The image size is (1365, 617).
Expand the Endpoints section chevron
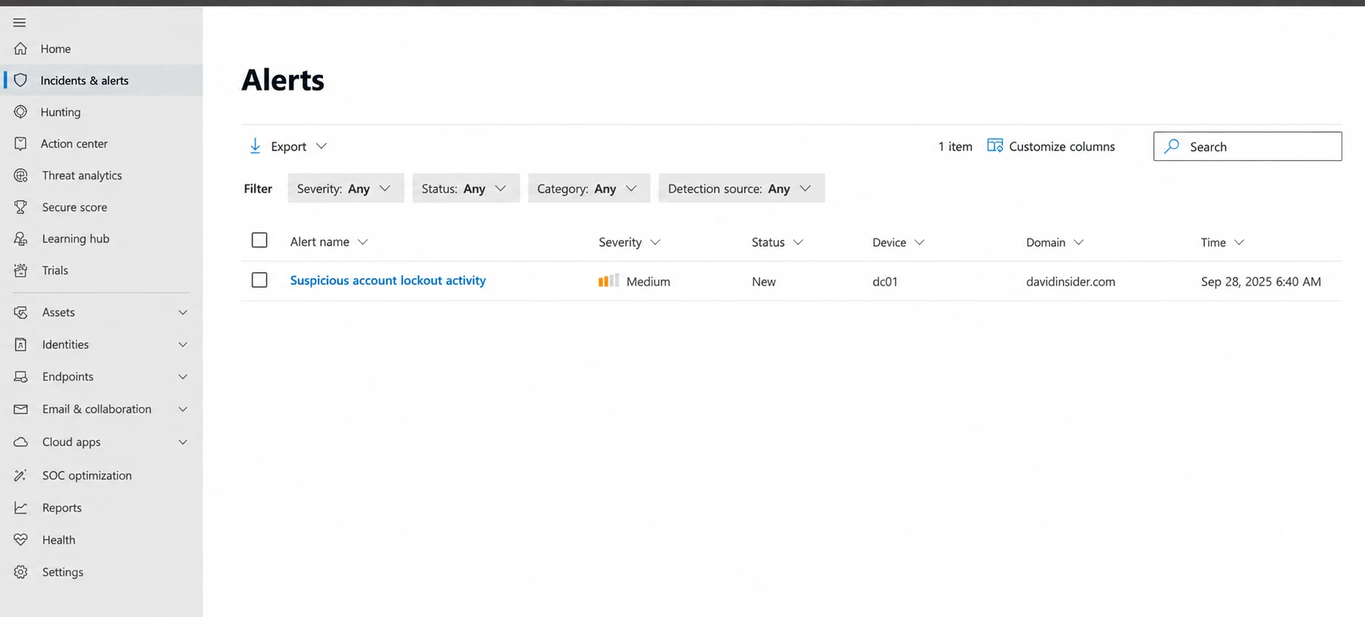pos(183,377)
